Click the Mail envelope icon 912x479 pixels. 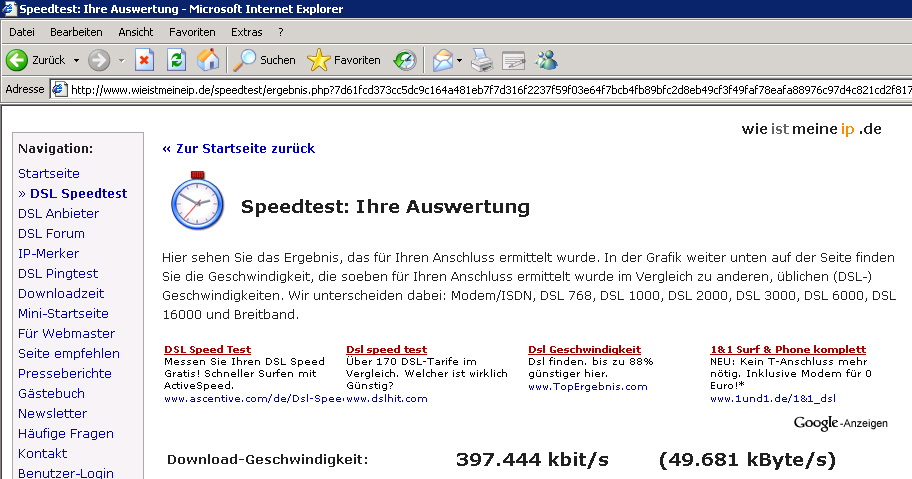click(x=443, y=60)
